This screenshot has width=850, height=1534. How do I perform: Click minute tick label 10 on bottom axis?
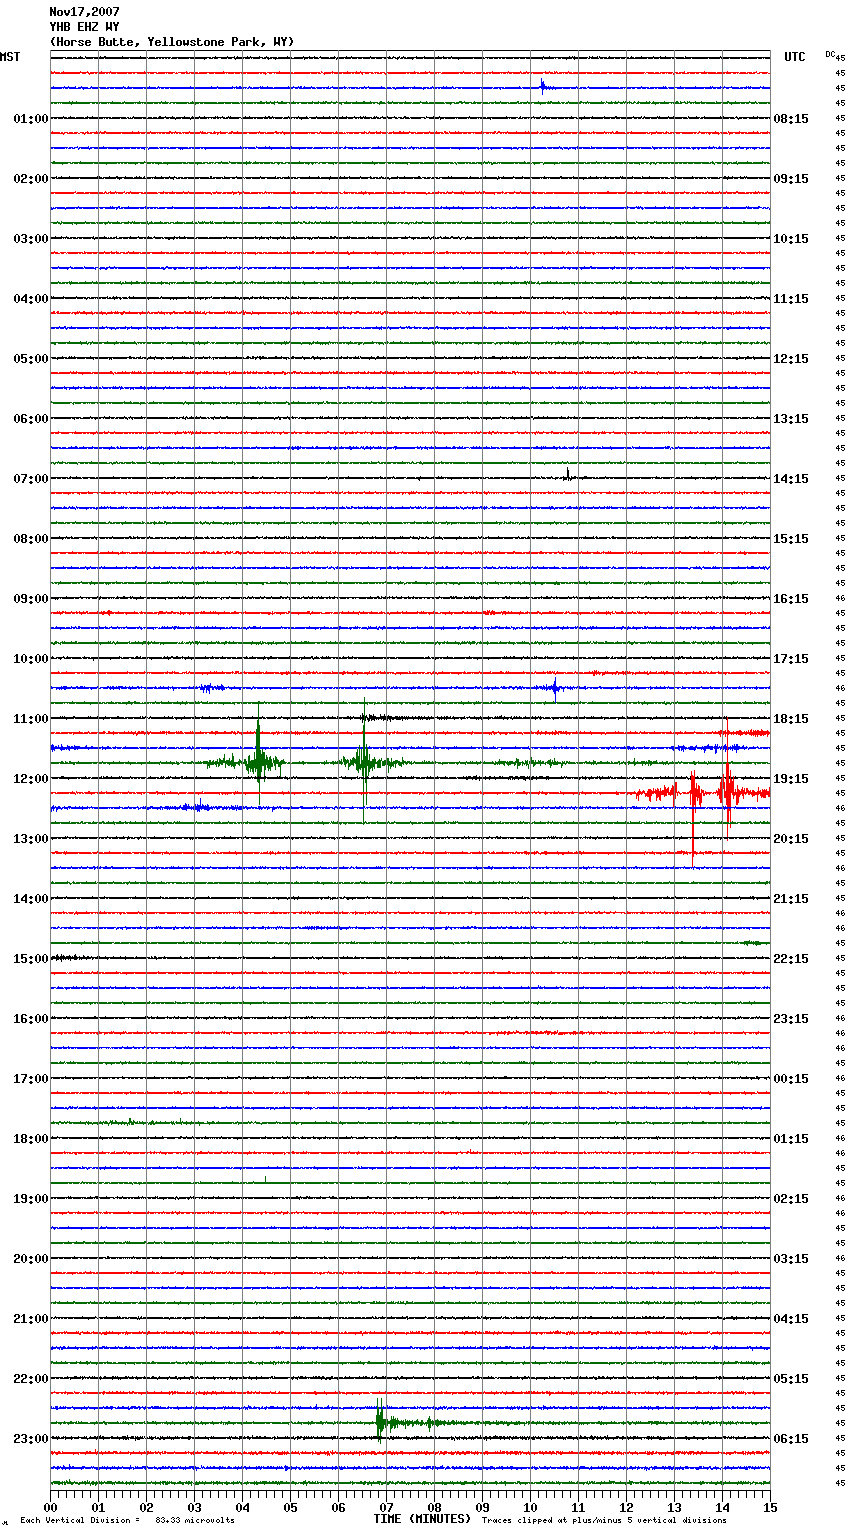tap(530, 1507)
